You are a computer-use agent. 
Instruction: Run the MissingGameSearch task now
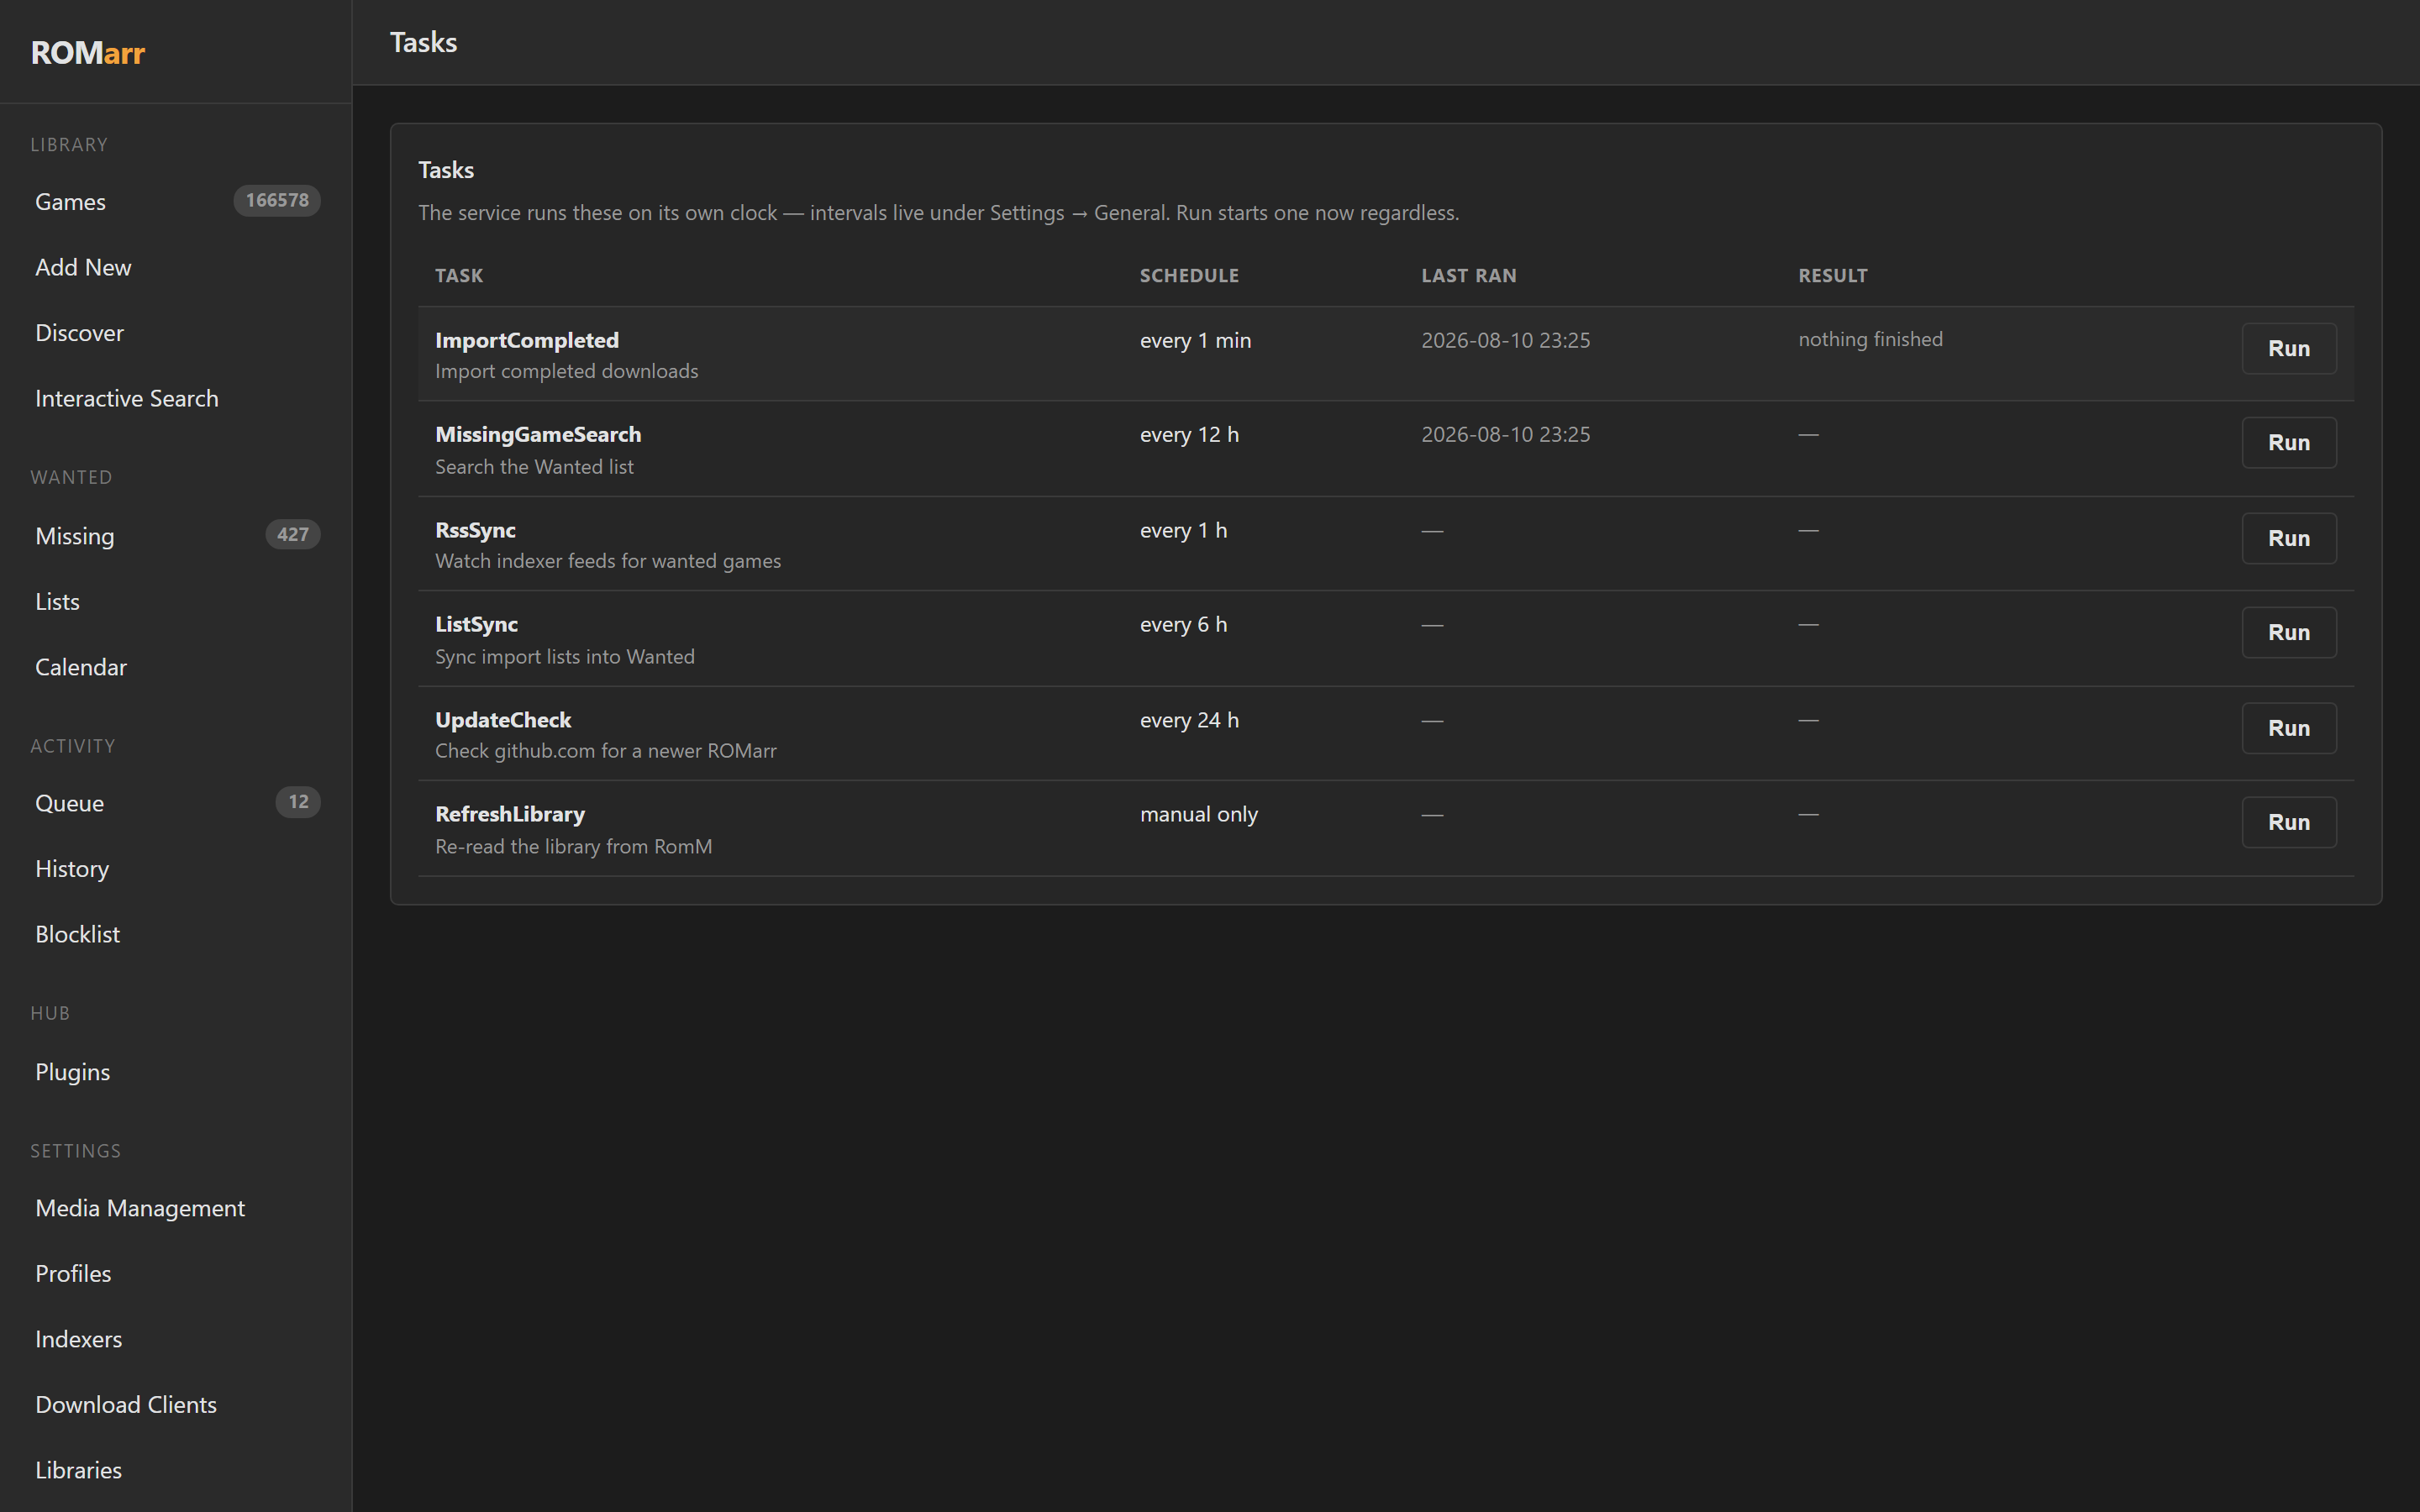tap(2288, 442)
